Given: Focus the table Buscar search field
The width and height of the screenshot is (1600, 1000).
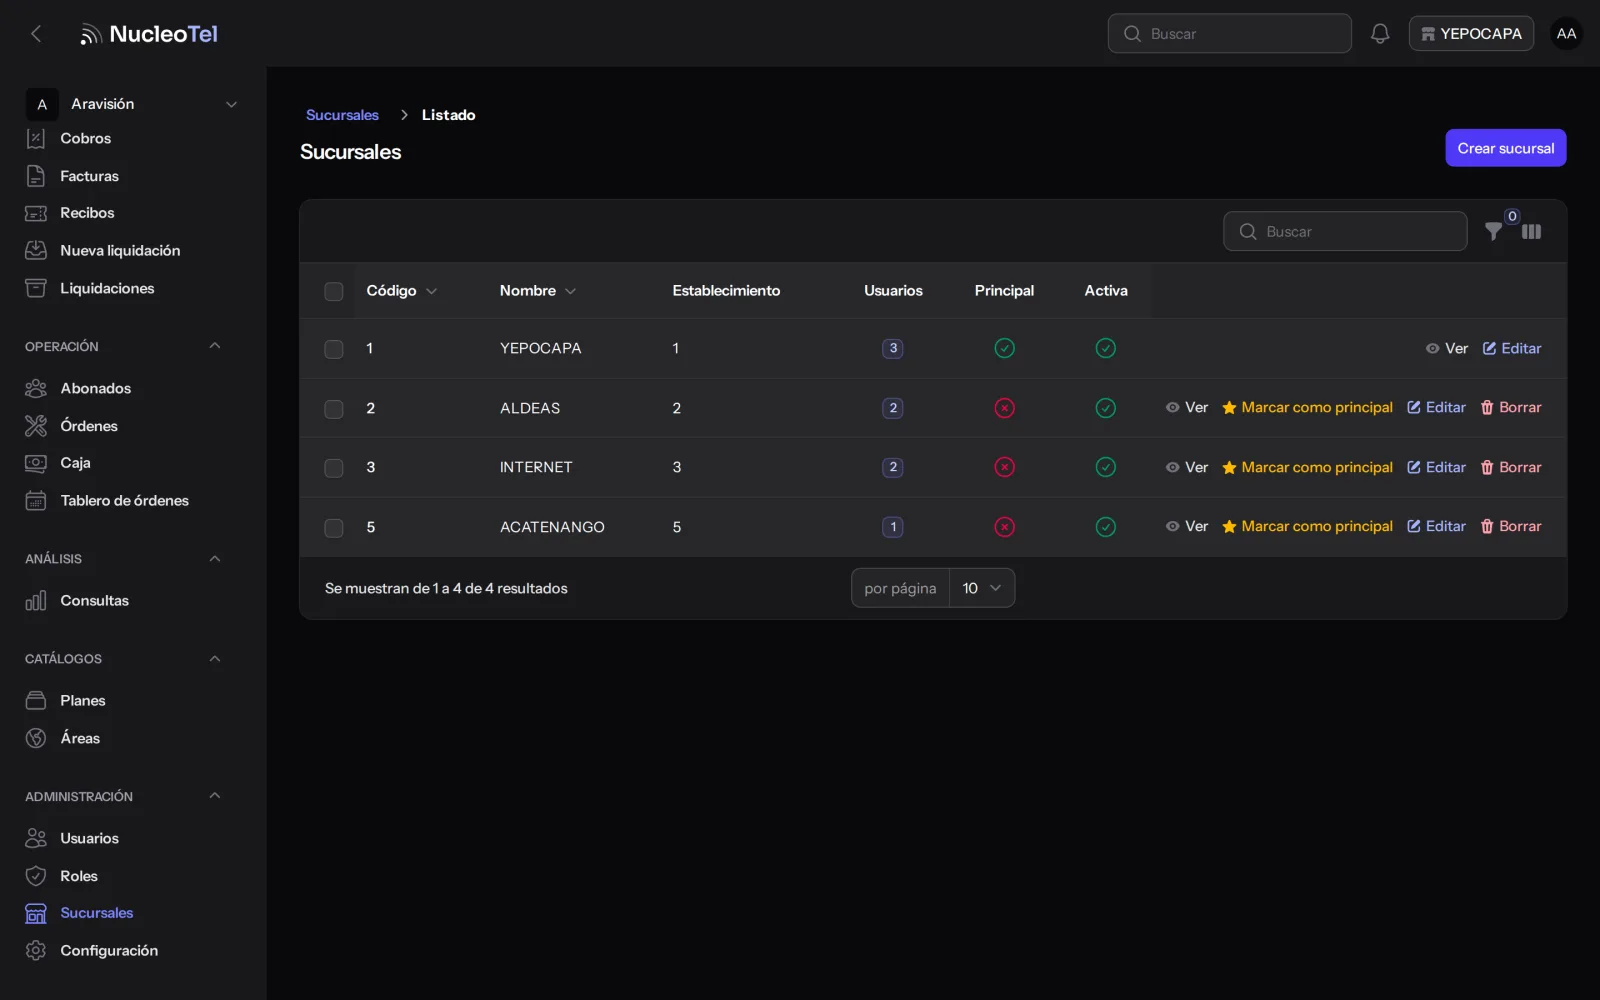Looking at the screenshot, I should (1345, 232).
